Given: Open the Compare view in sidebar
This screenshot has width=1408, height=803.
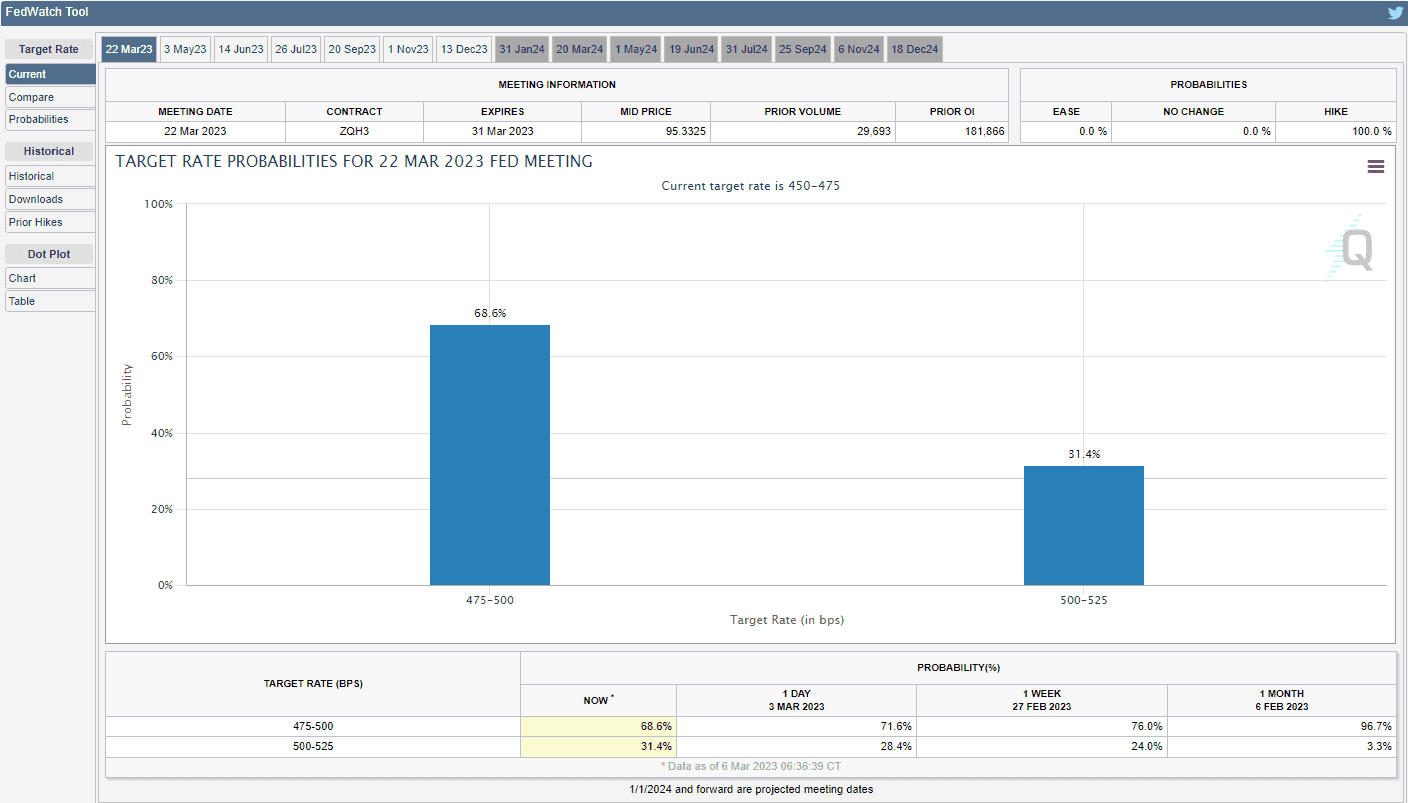Looking at the screenshot, I should coord(50,97).
